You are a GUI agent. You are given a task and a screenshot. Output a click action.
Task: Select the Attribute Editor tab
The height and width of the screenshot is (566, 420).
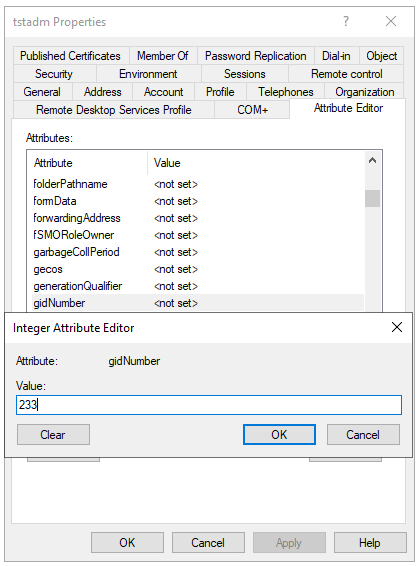click(x=348, y=108)
